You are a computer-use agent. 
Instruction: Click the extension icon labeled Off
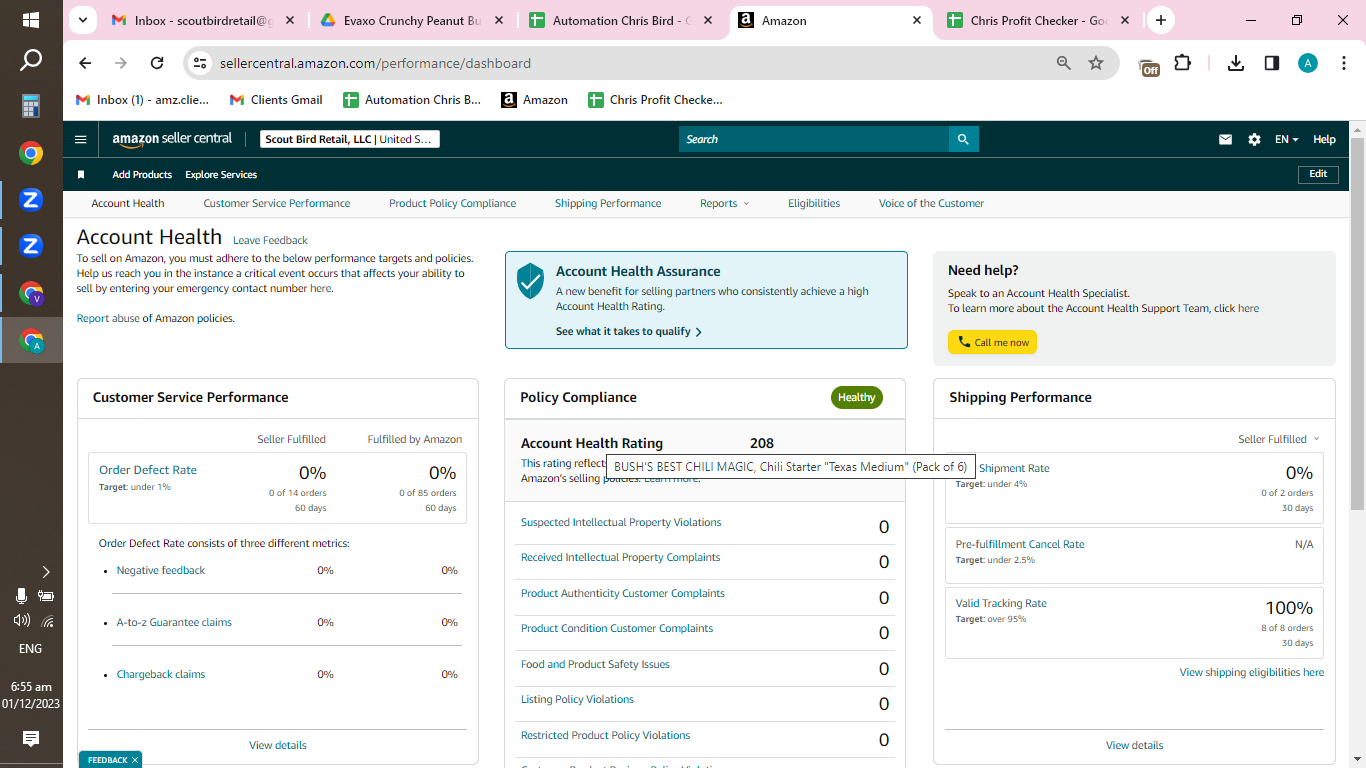pyautogui.click(x=1150, y=66)
